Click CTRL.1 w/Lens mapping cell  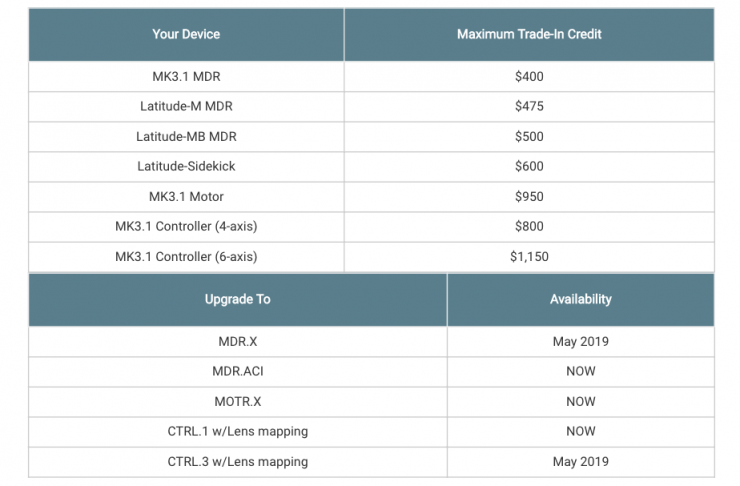point(237,431)
